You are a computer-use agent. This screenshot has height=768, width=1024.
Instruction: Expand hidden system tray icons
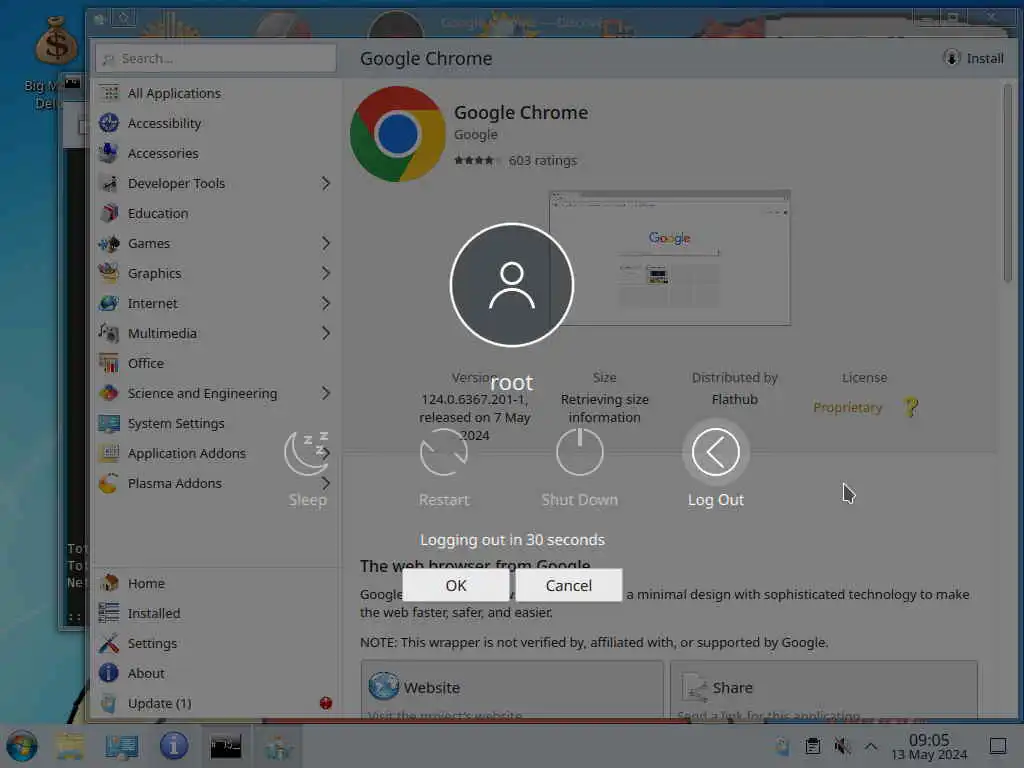pyautogui.click(x=871, y=746)
